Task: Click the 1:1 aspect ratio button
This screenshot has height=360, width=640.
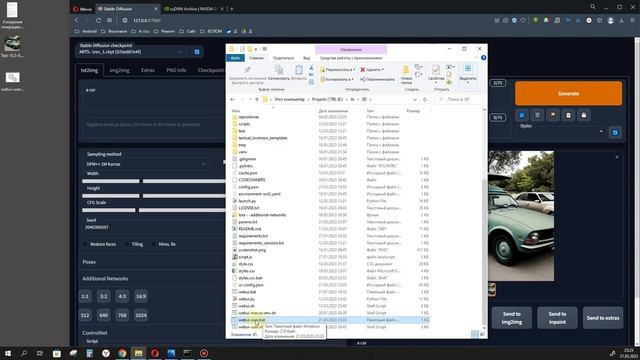Action: click(85, 296)
